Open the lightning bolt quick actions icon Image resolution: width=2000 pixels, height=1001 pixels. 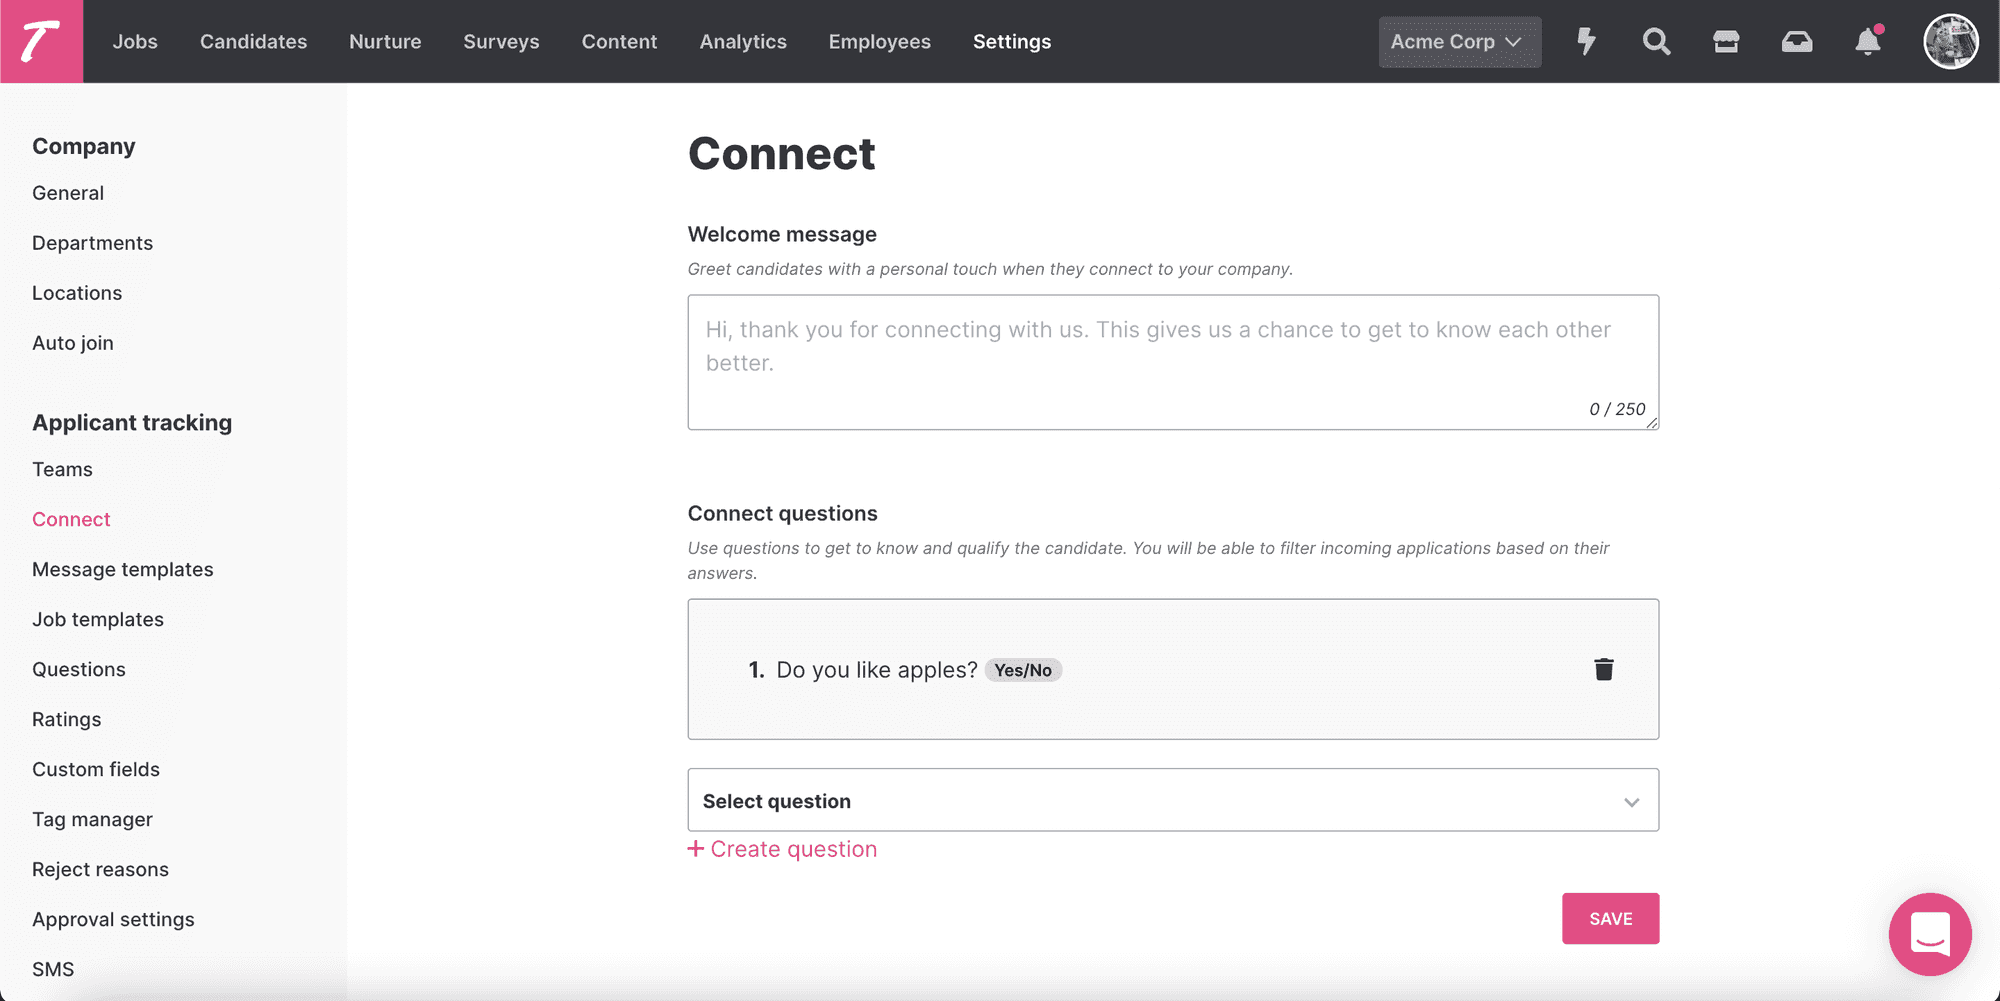pyautogui.click(x=1586, y=41)
